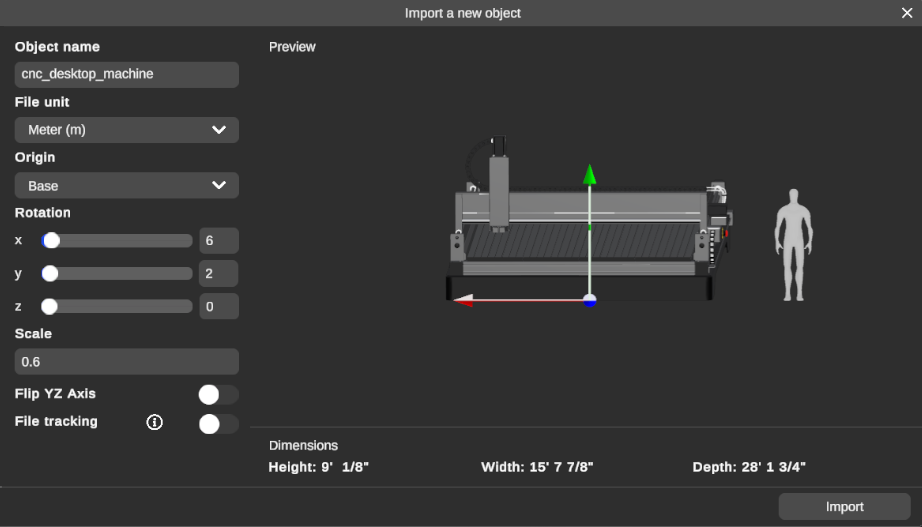Click the green Y-axis arrow in preview

(x=590, y=176)
